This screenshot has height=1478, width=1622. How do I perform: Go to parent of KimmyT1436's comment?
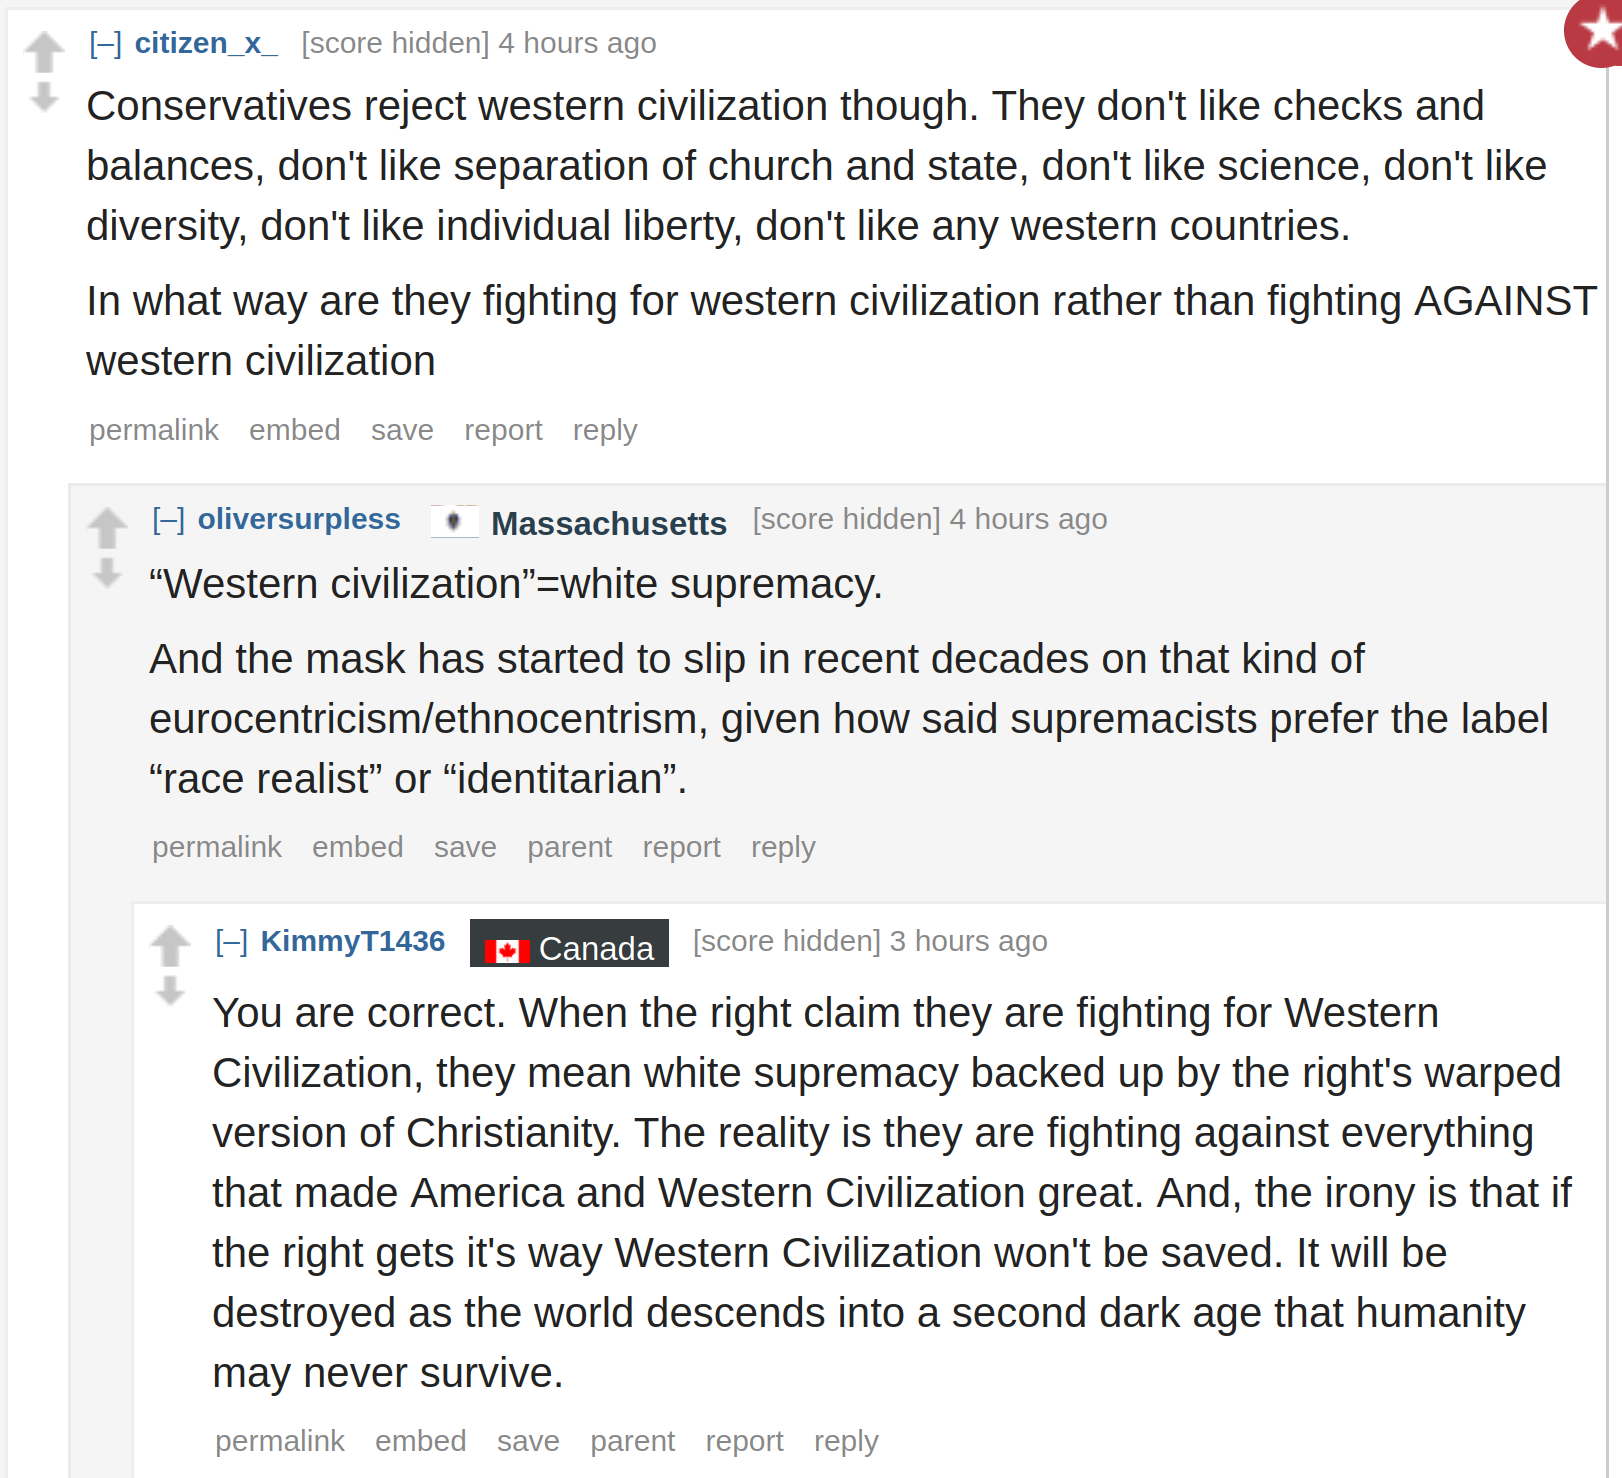(632, 1441)
